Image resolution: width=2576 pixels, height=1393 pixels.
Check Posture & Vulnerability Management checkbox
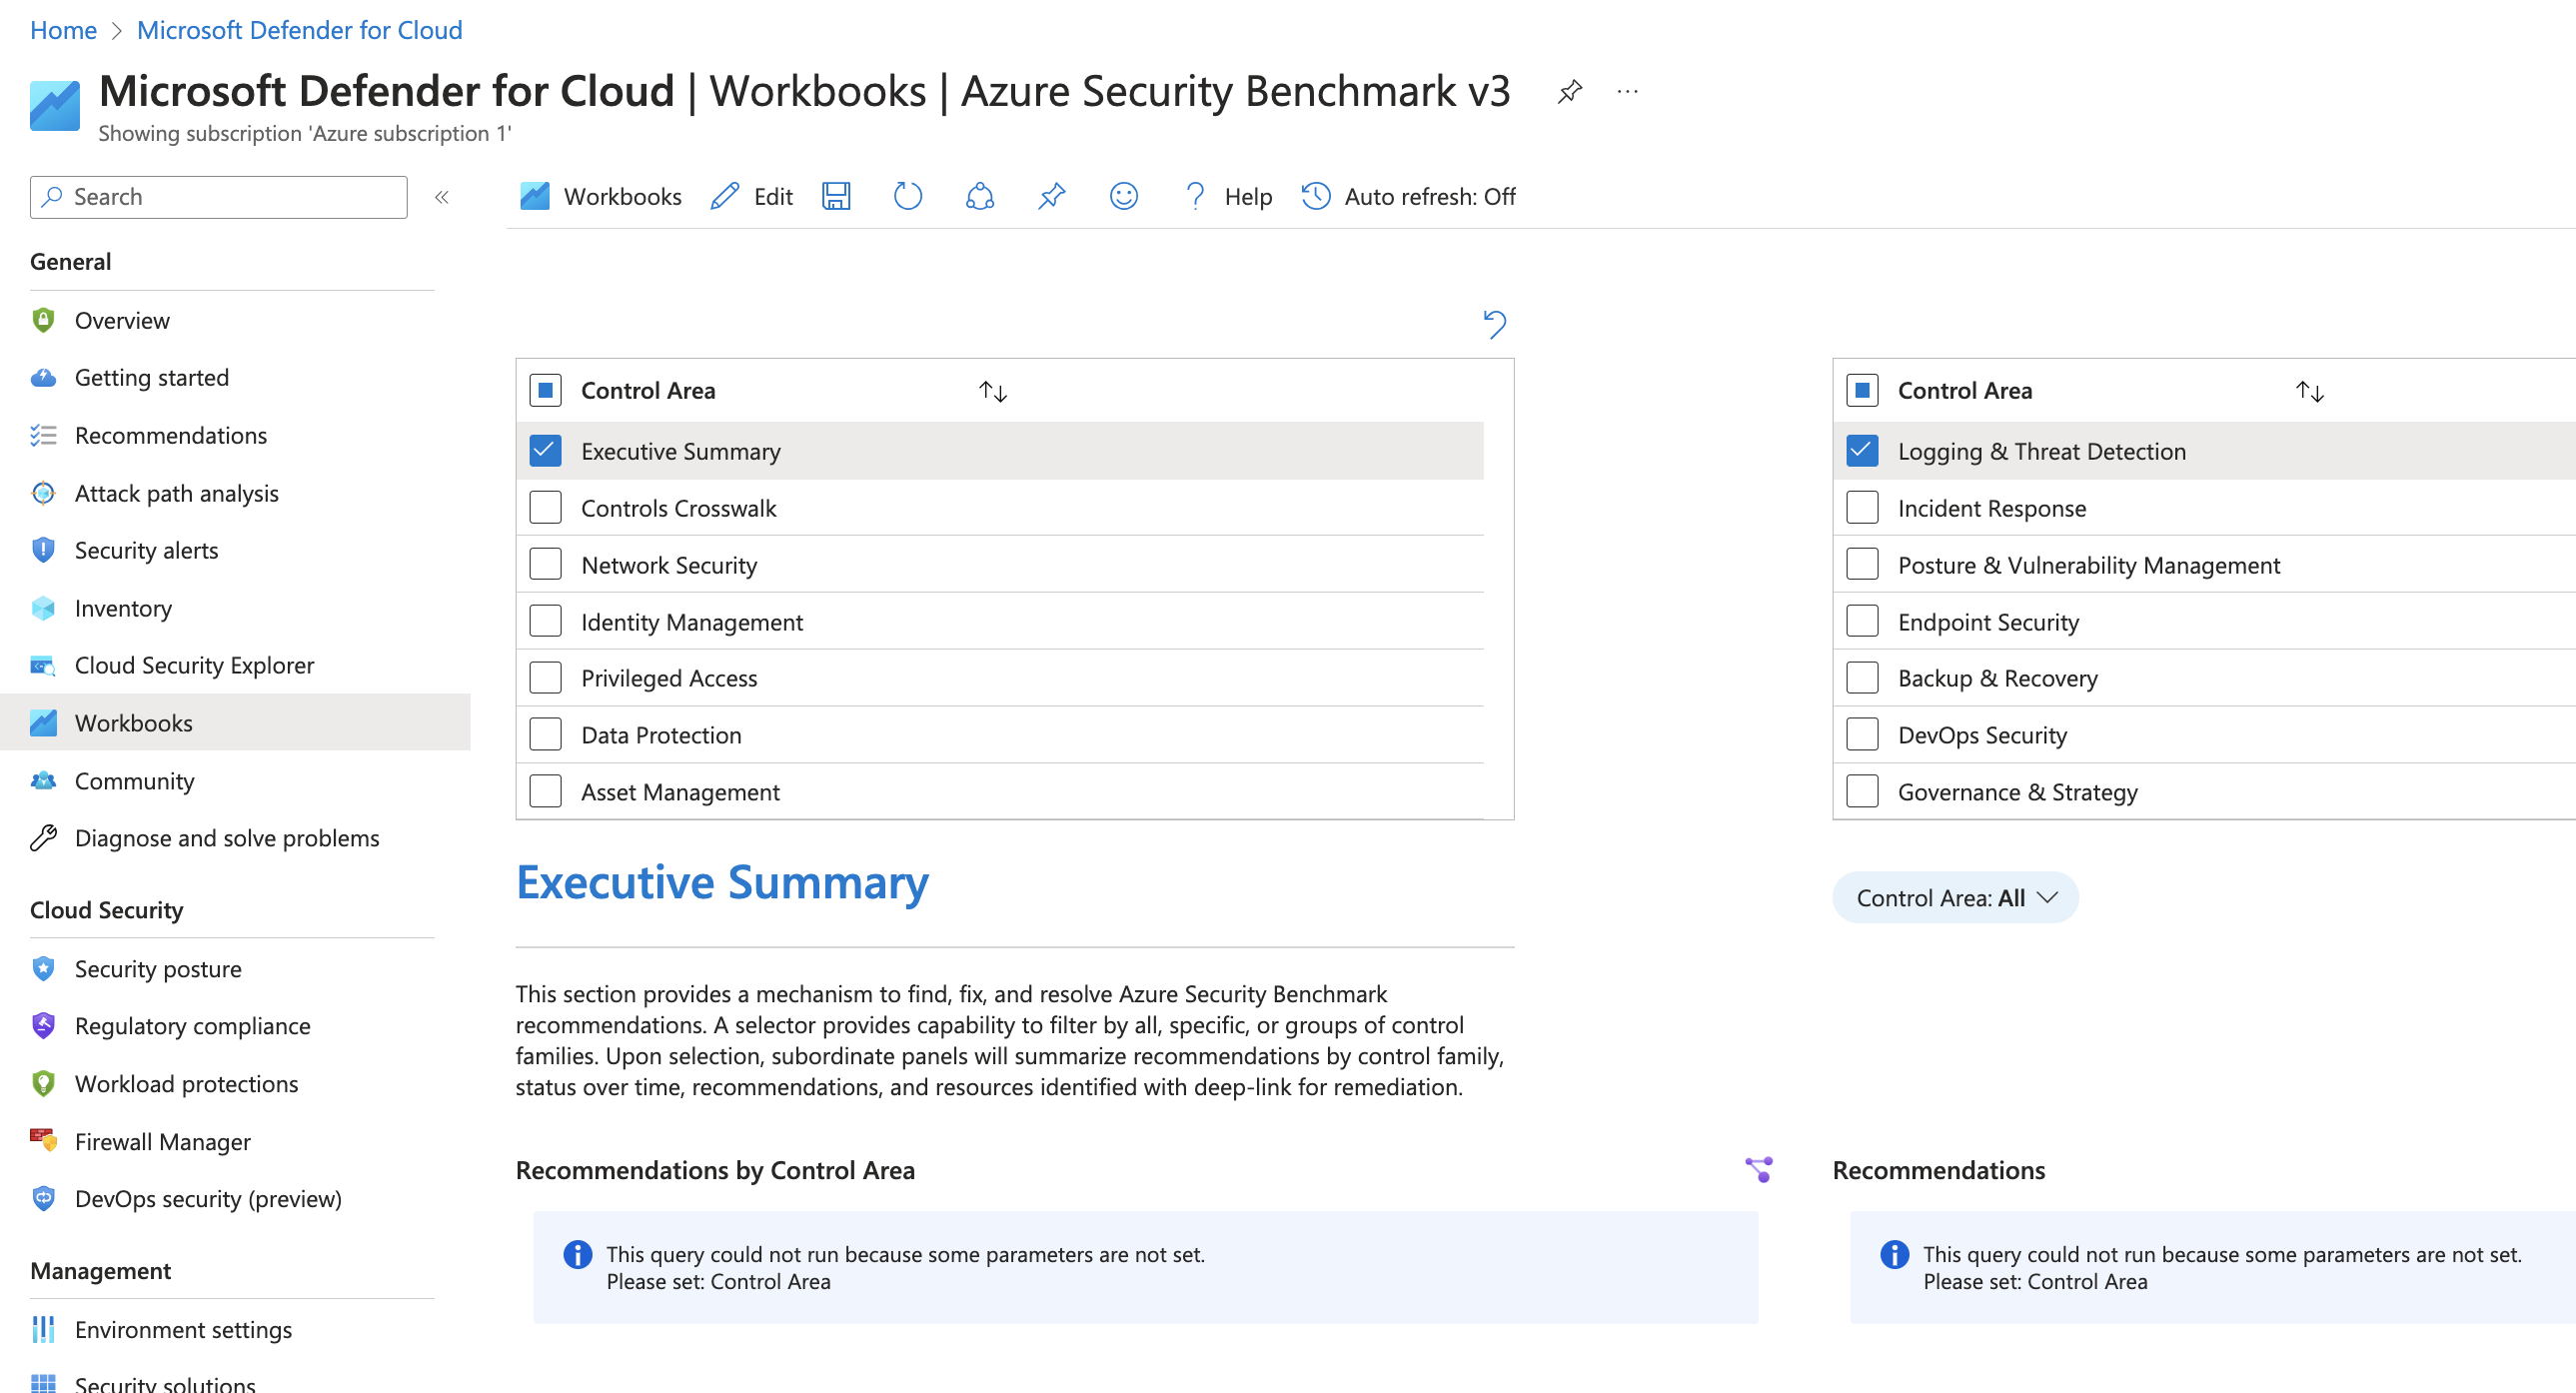(1862, 565)
